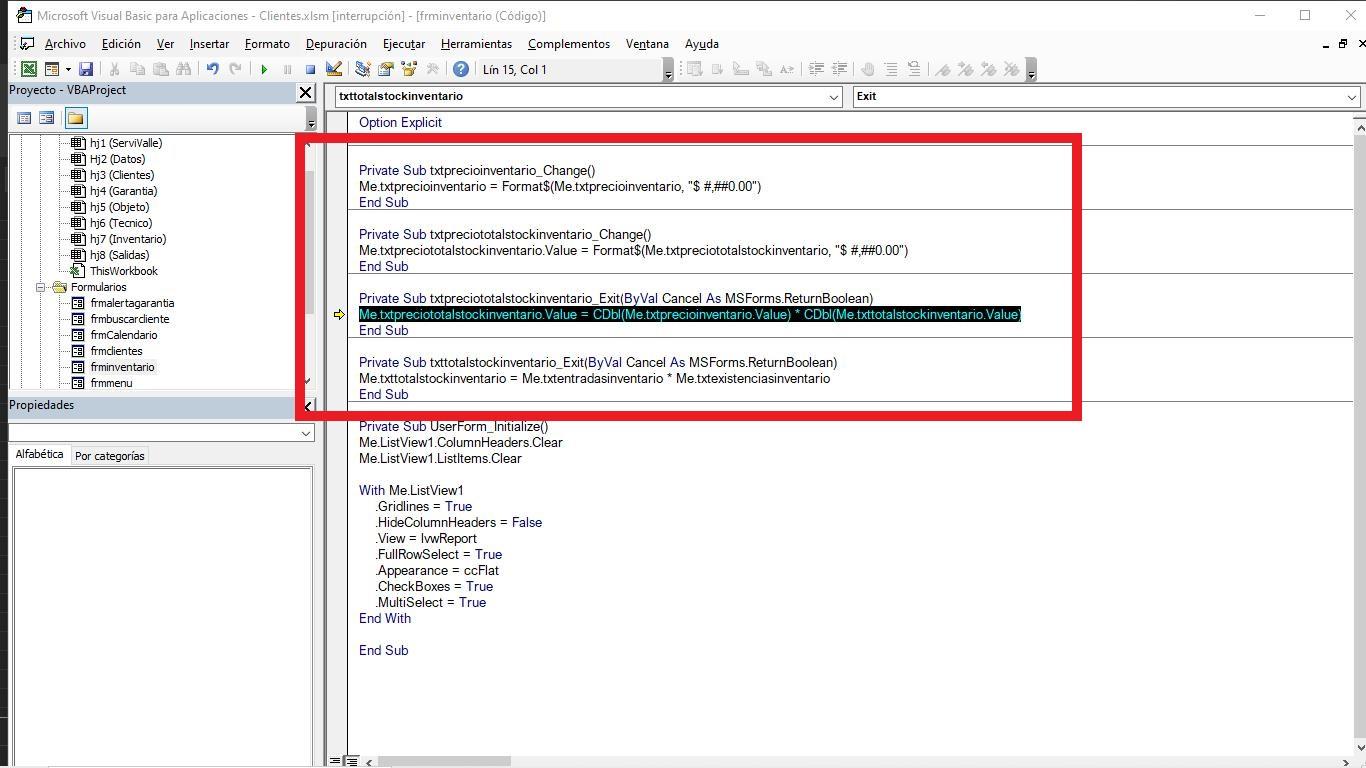Screen dimensions: 1366x768
Task: Click the Break pause button
Action: coord(287,69)
